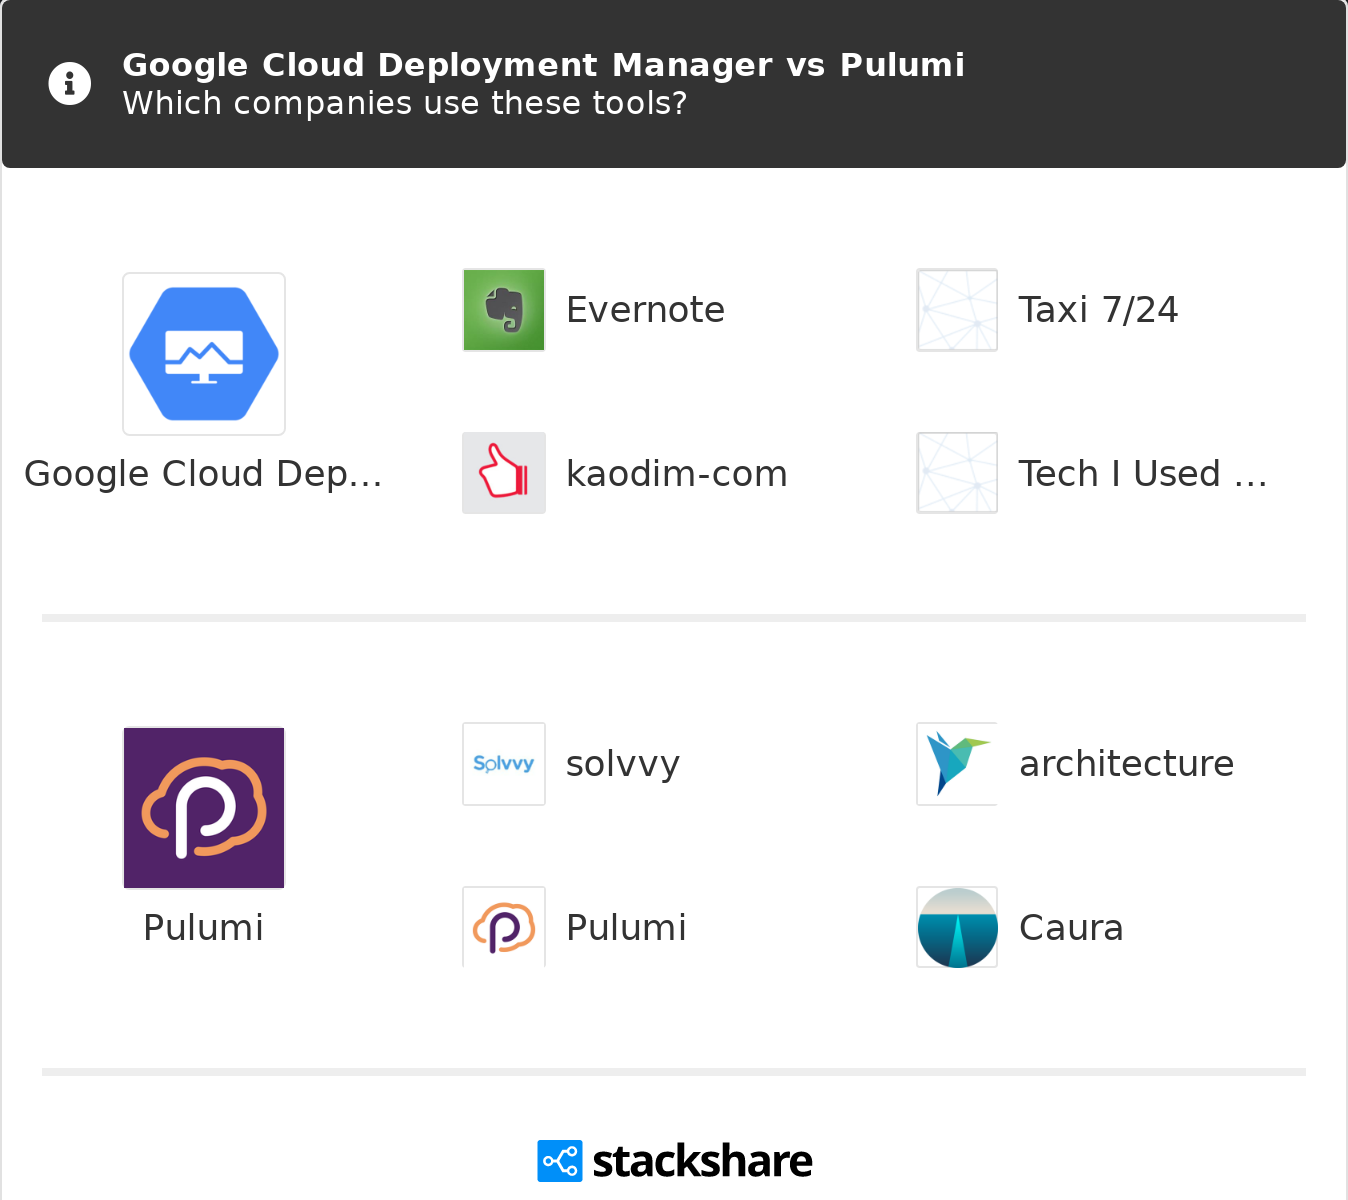Click the architecture hummingbird logo
Viewport: 1348px width, 1200px height.
click(957, 764)
